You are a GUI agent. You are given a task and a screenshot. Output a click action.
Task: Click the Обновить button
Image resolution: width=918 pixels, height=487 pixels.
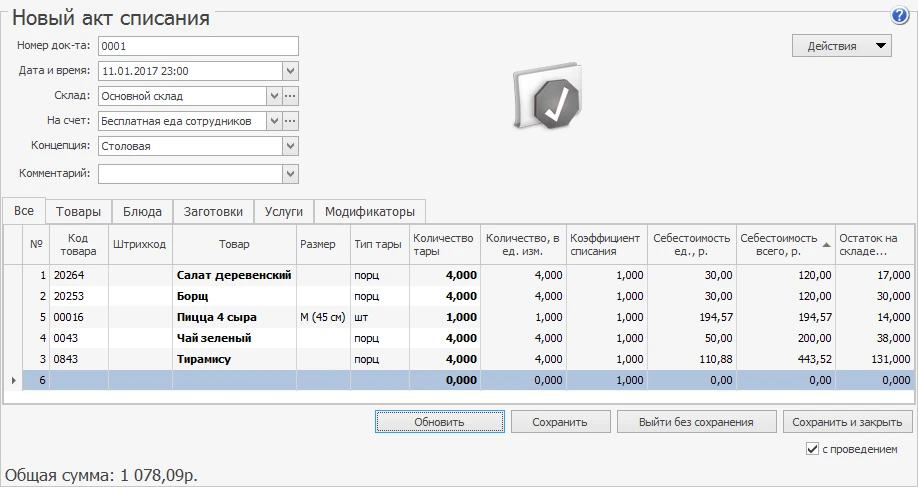[439, 422]
